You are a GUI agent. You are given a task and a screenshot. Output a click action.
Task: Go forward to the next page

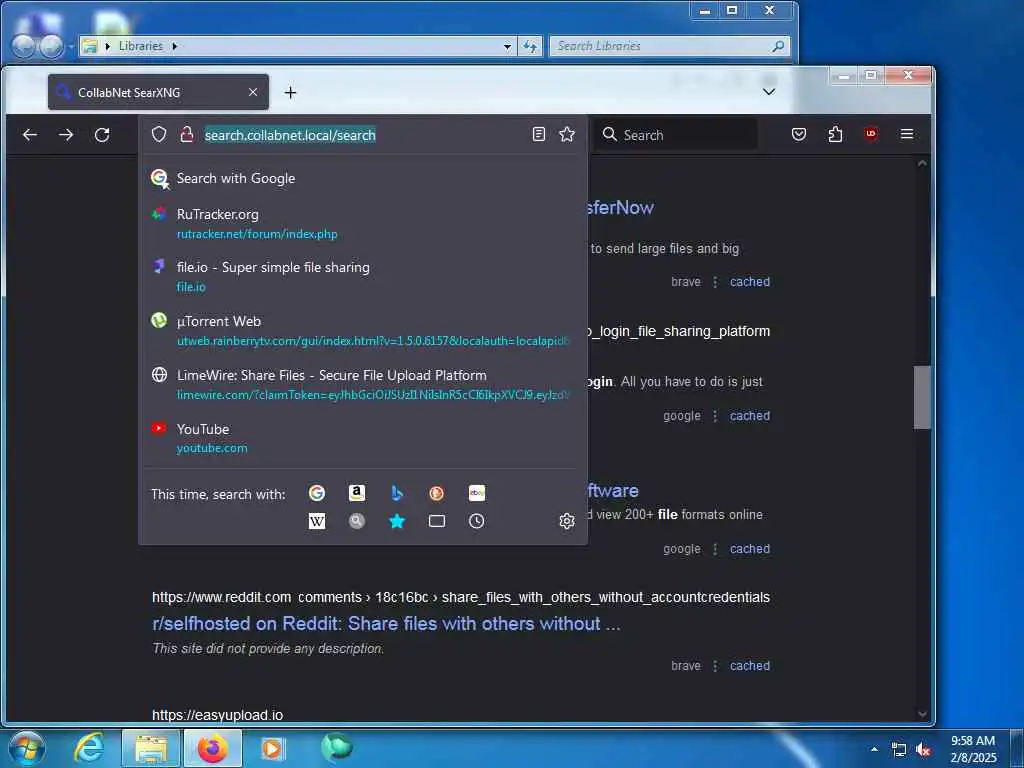66,135
